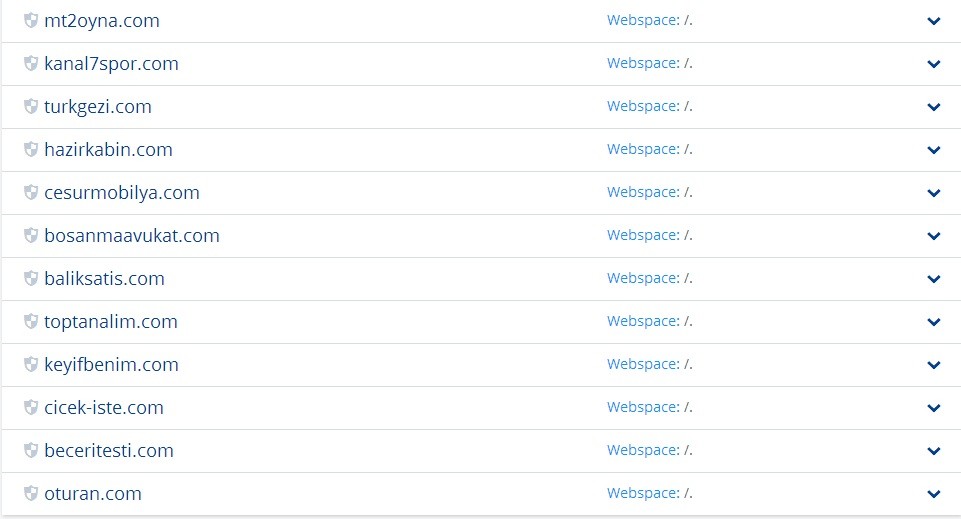Click the shield icon beside turkgezi.com
Screen dimensions: 961x519
coord(31,106)
